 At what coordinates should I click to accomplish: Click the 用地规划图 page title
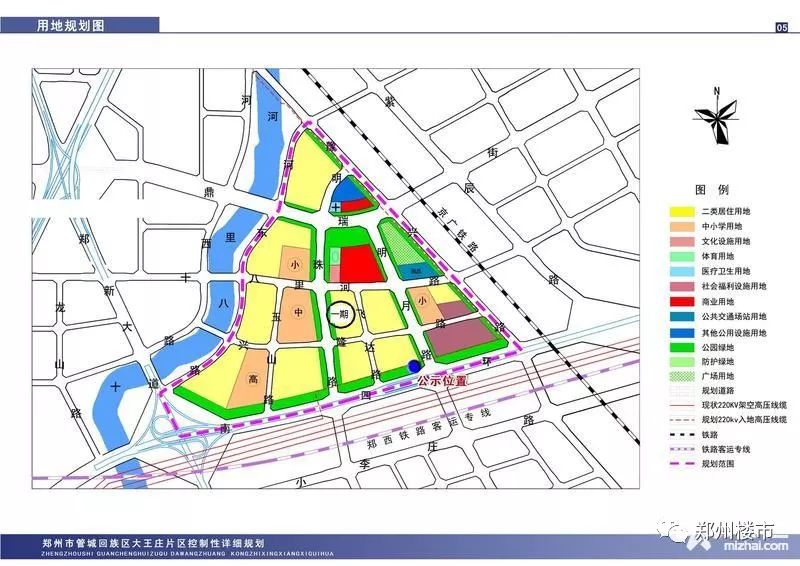tap(70, 26)
